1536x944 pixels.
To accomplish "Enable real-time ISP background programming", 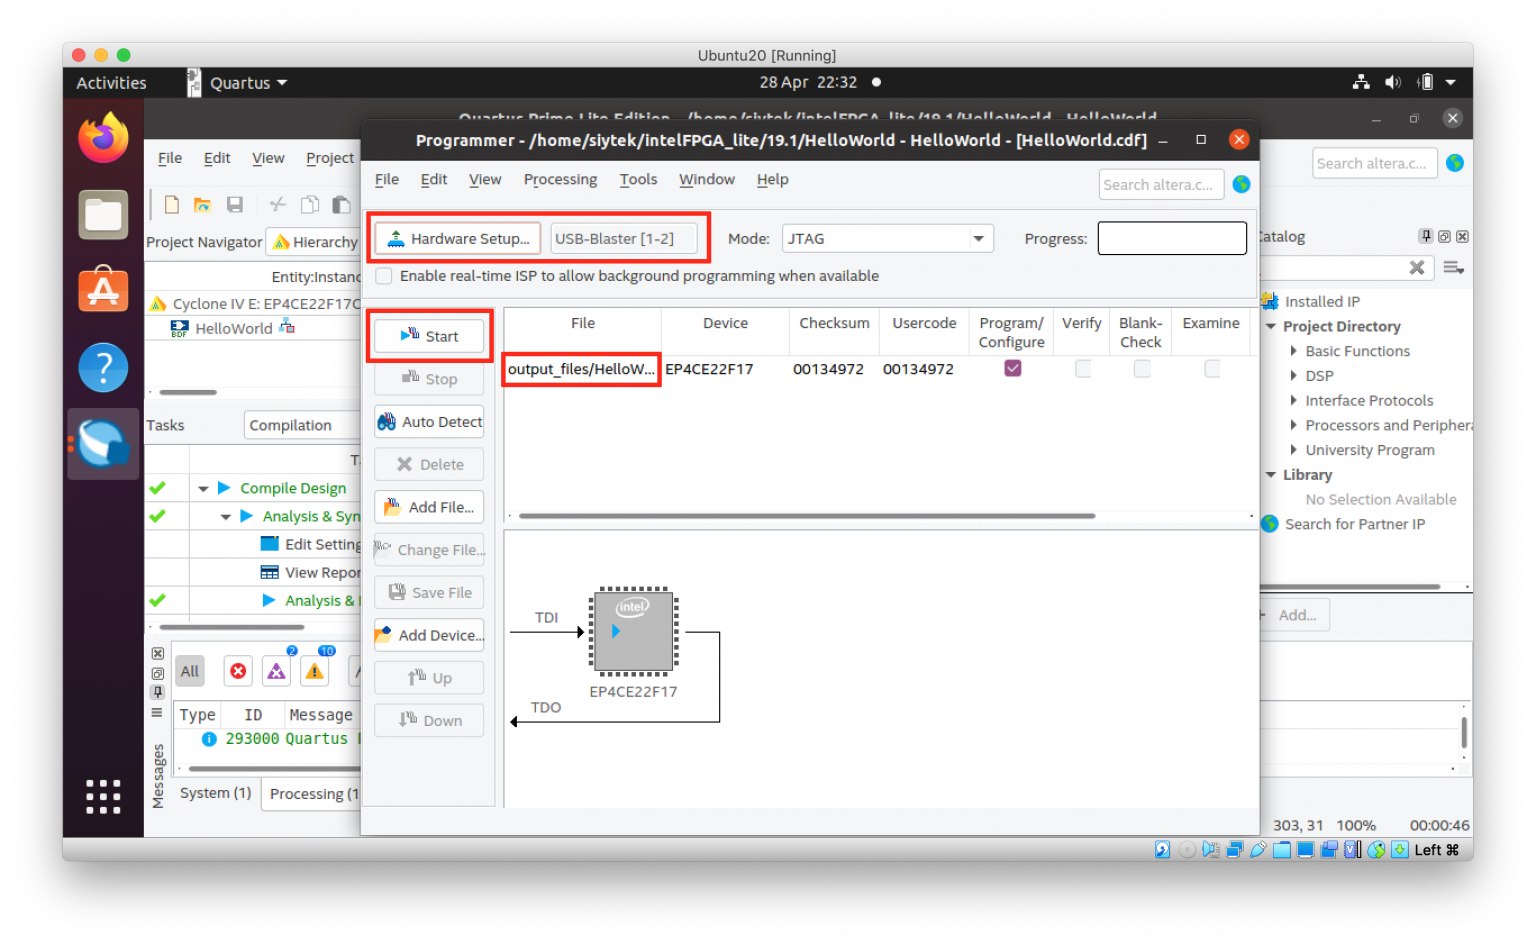I will point(384,276).
